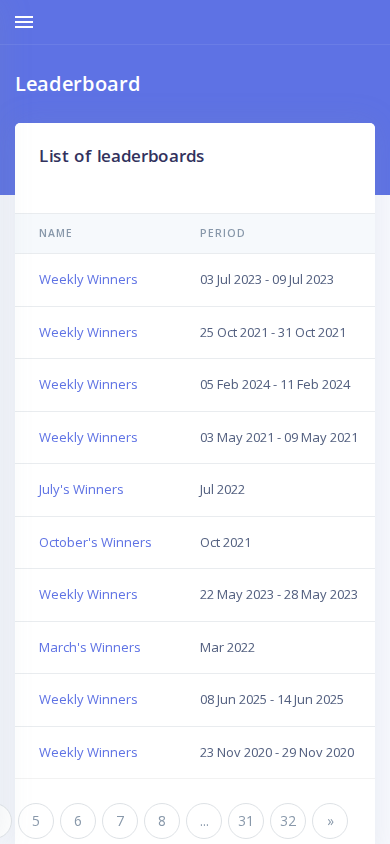This screenshot has height=844, width=390.
Task: Open March's Winners leaderboard
Action: (89, 647)
